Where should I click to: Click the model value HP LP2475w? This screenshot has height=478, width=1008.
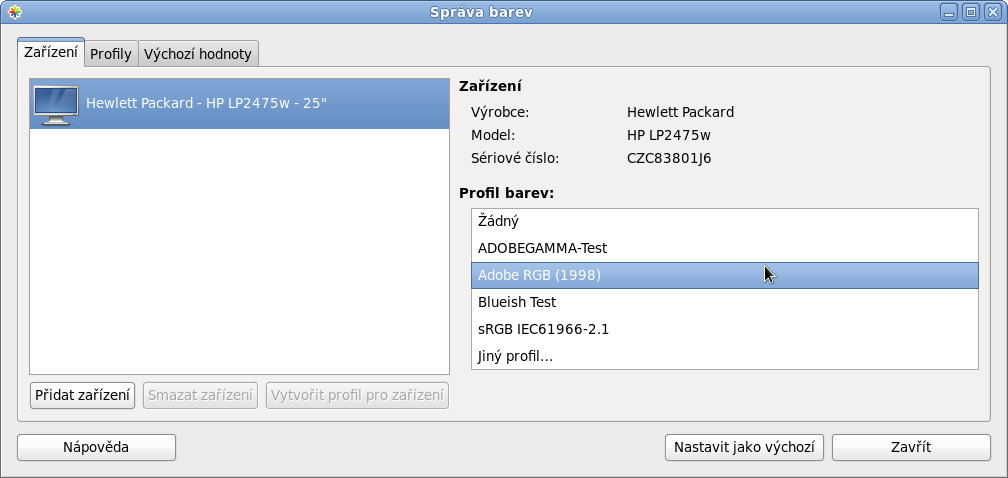(669, 135)
